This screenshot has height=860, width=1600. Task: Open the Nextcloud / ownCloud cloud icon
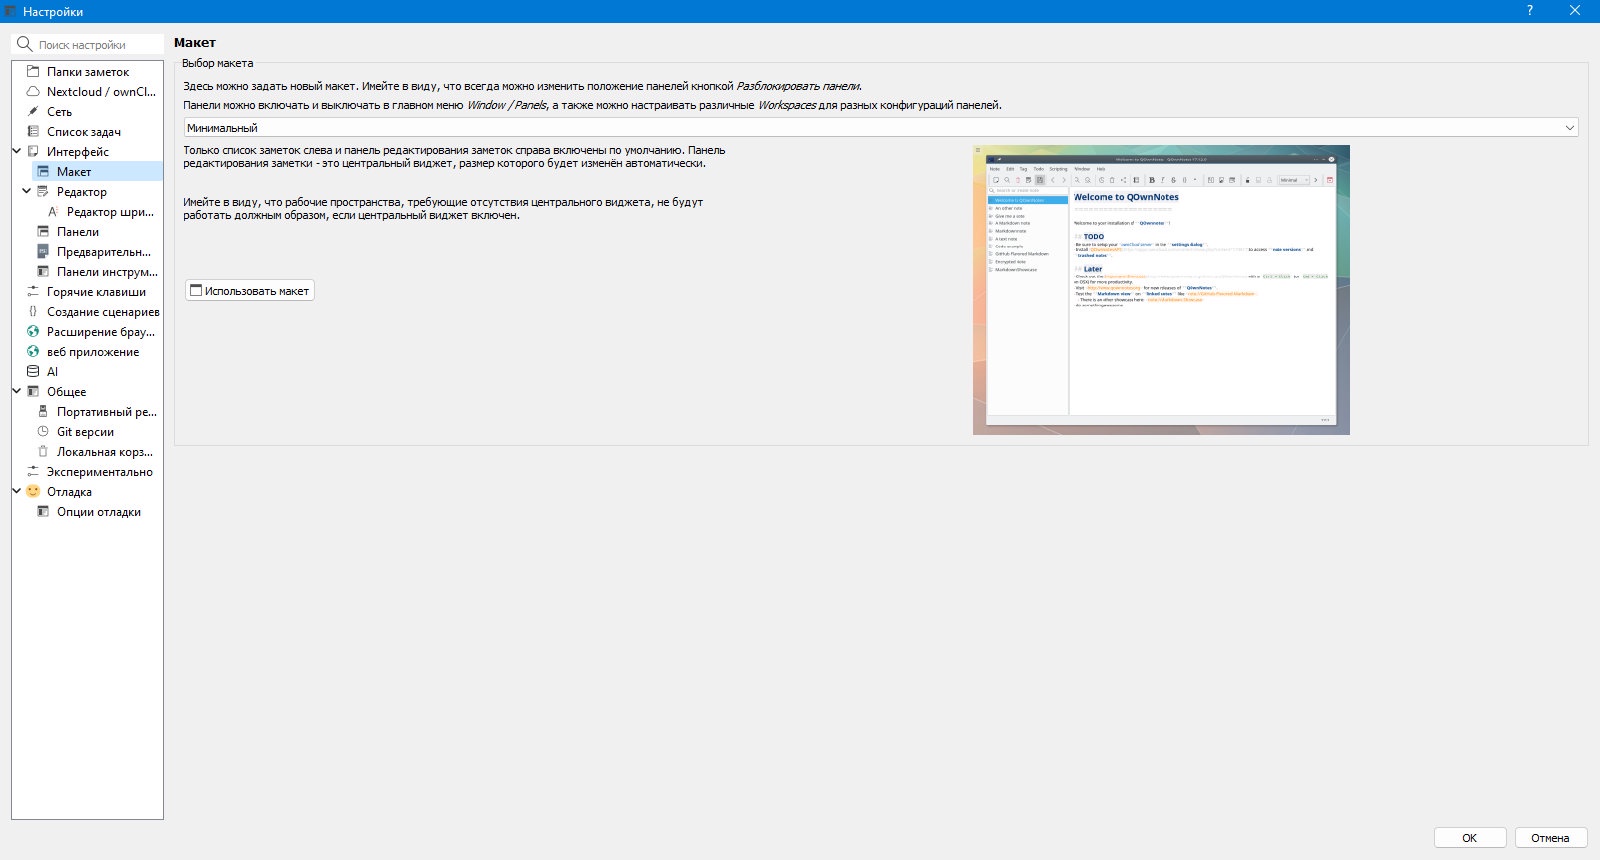[33, 92]
